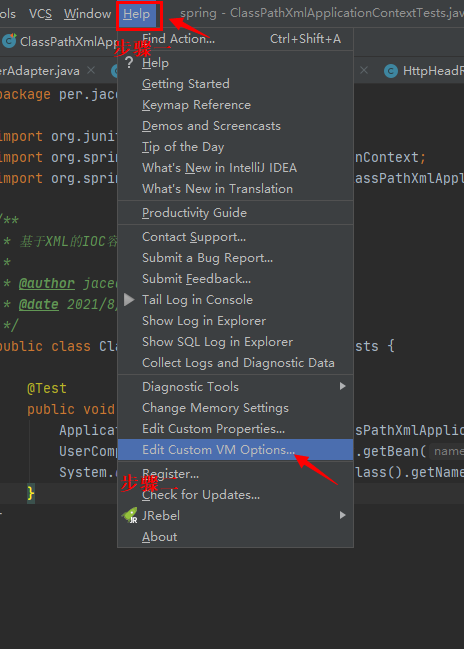Open the VCS menu

[40, 14]
